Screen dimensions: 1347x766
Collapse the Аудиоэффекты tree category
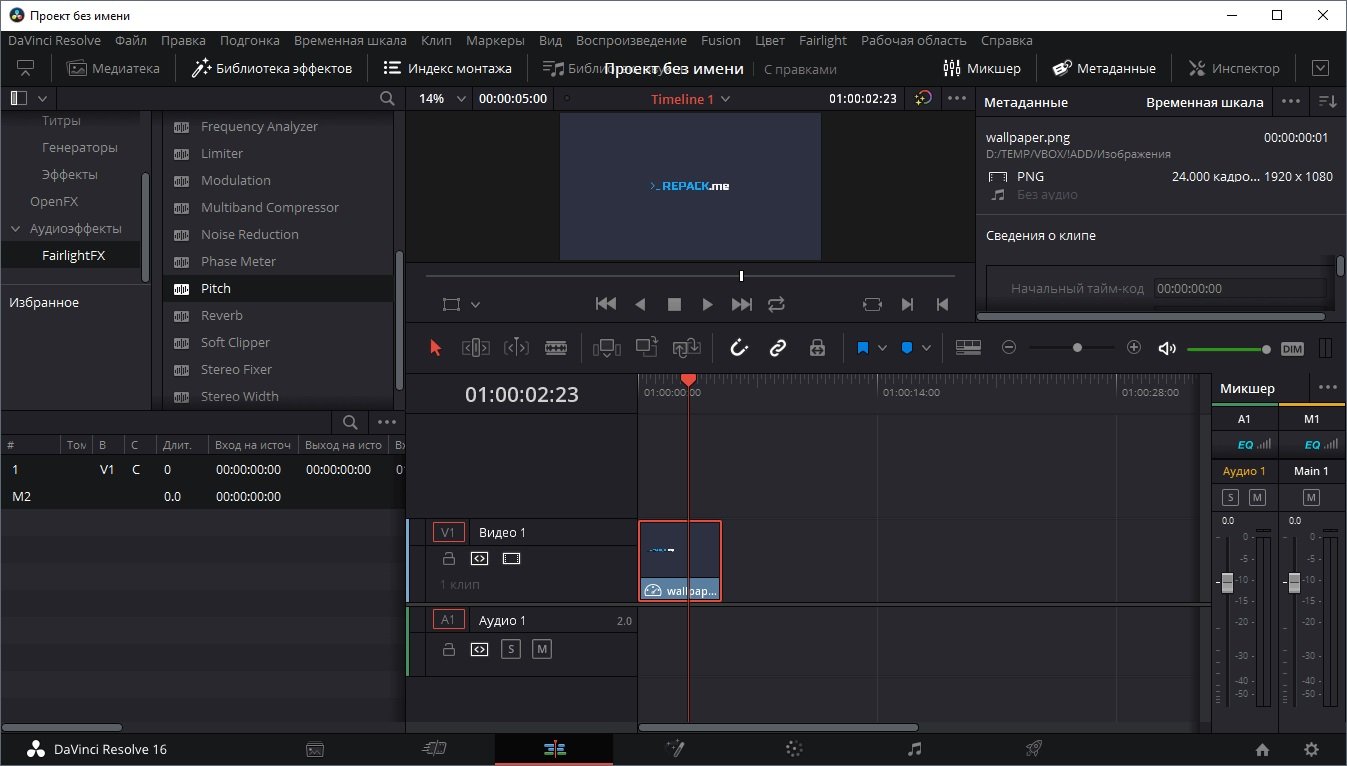click(15, 229)
